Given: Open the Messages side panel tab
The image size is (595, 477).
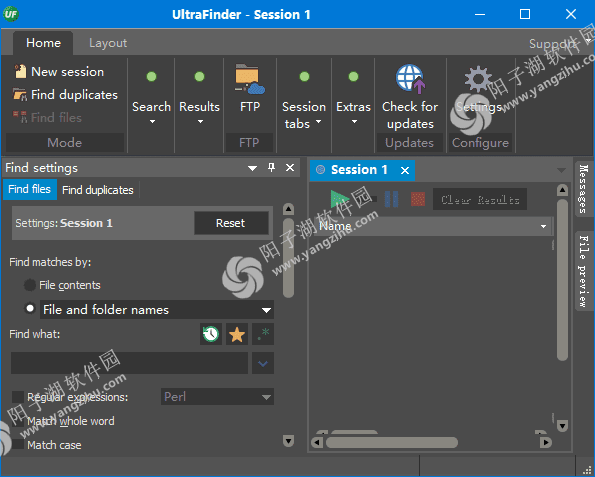Looking at the screenshot, I should [584, 189].
